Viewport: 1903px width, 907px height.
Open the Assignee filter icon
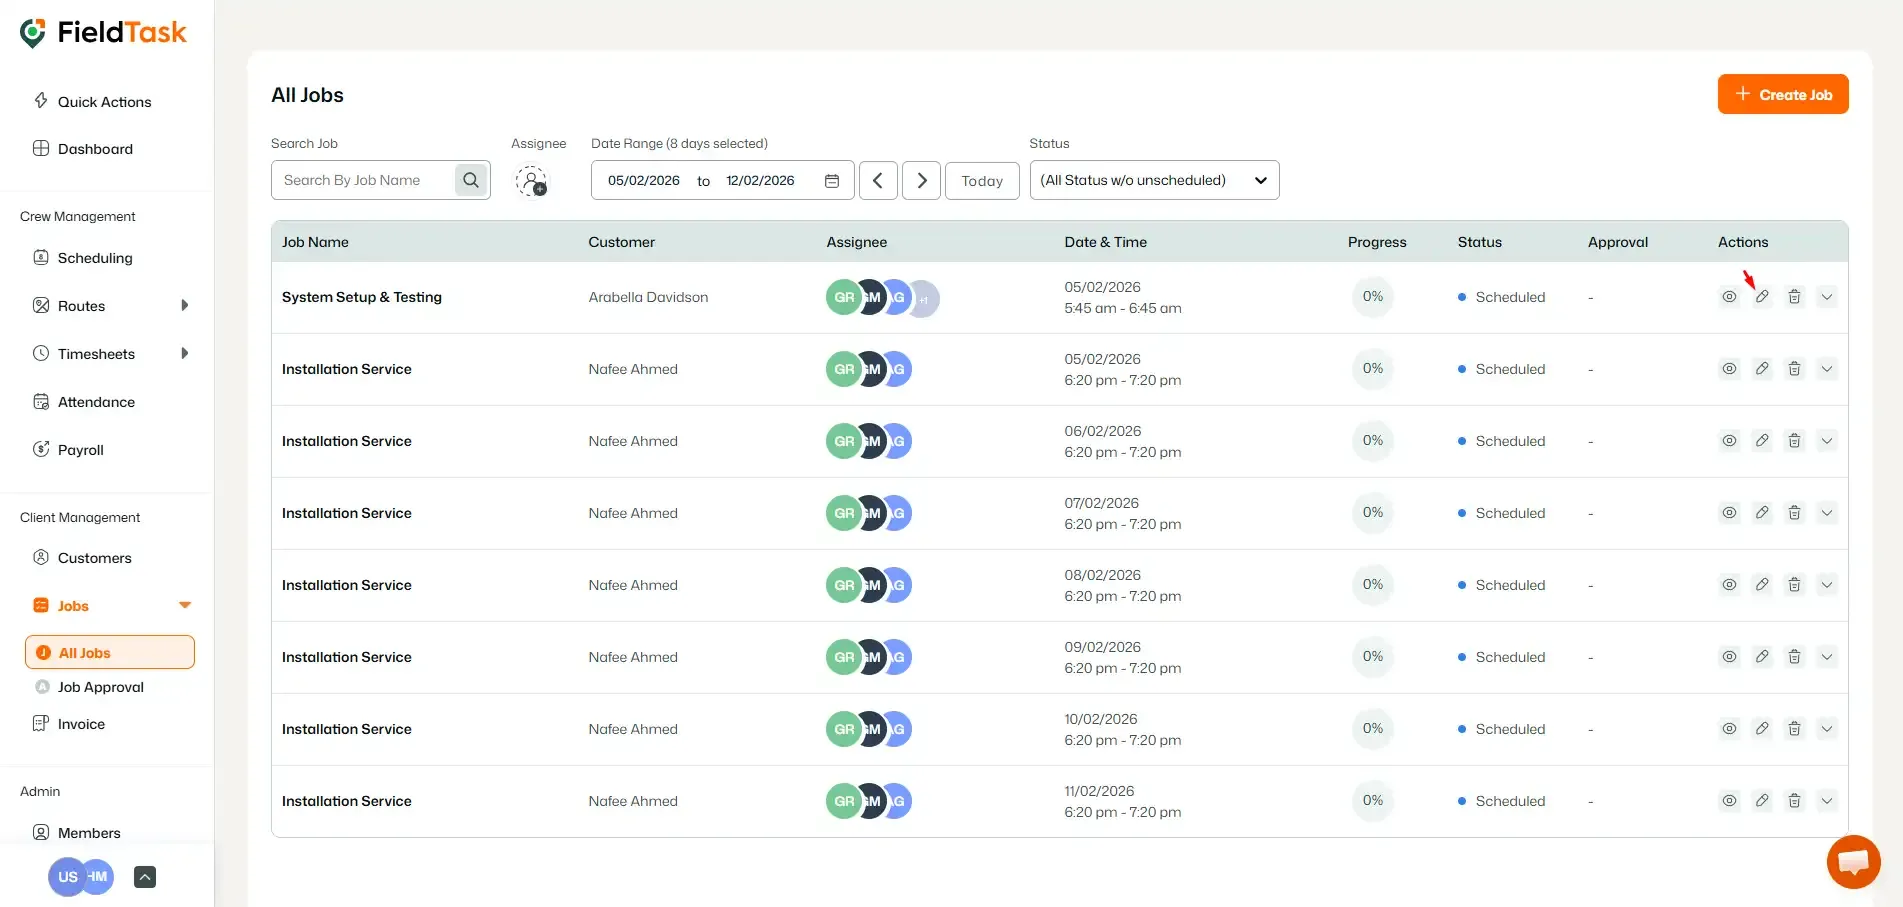pos(532,182)
